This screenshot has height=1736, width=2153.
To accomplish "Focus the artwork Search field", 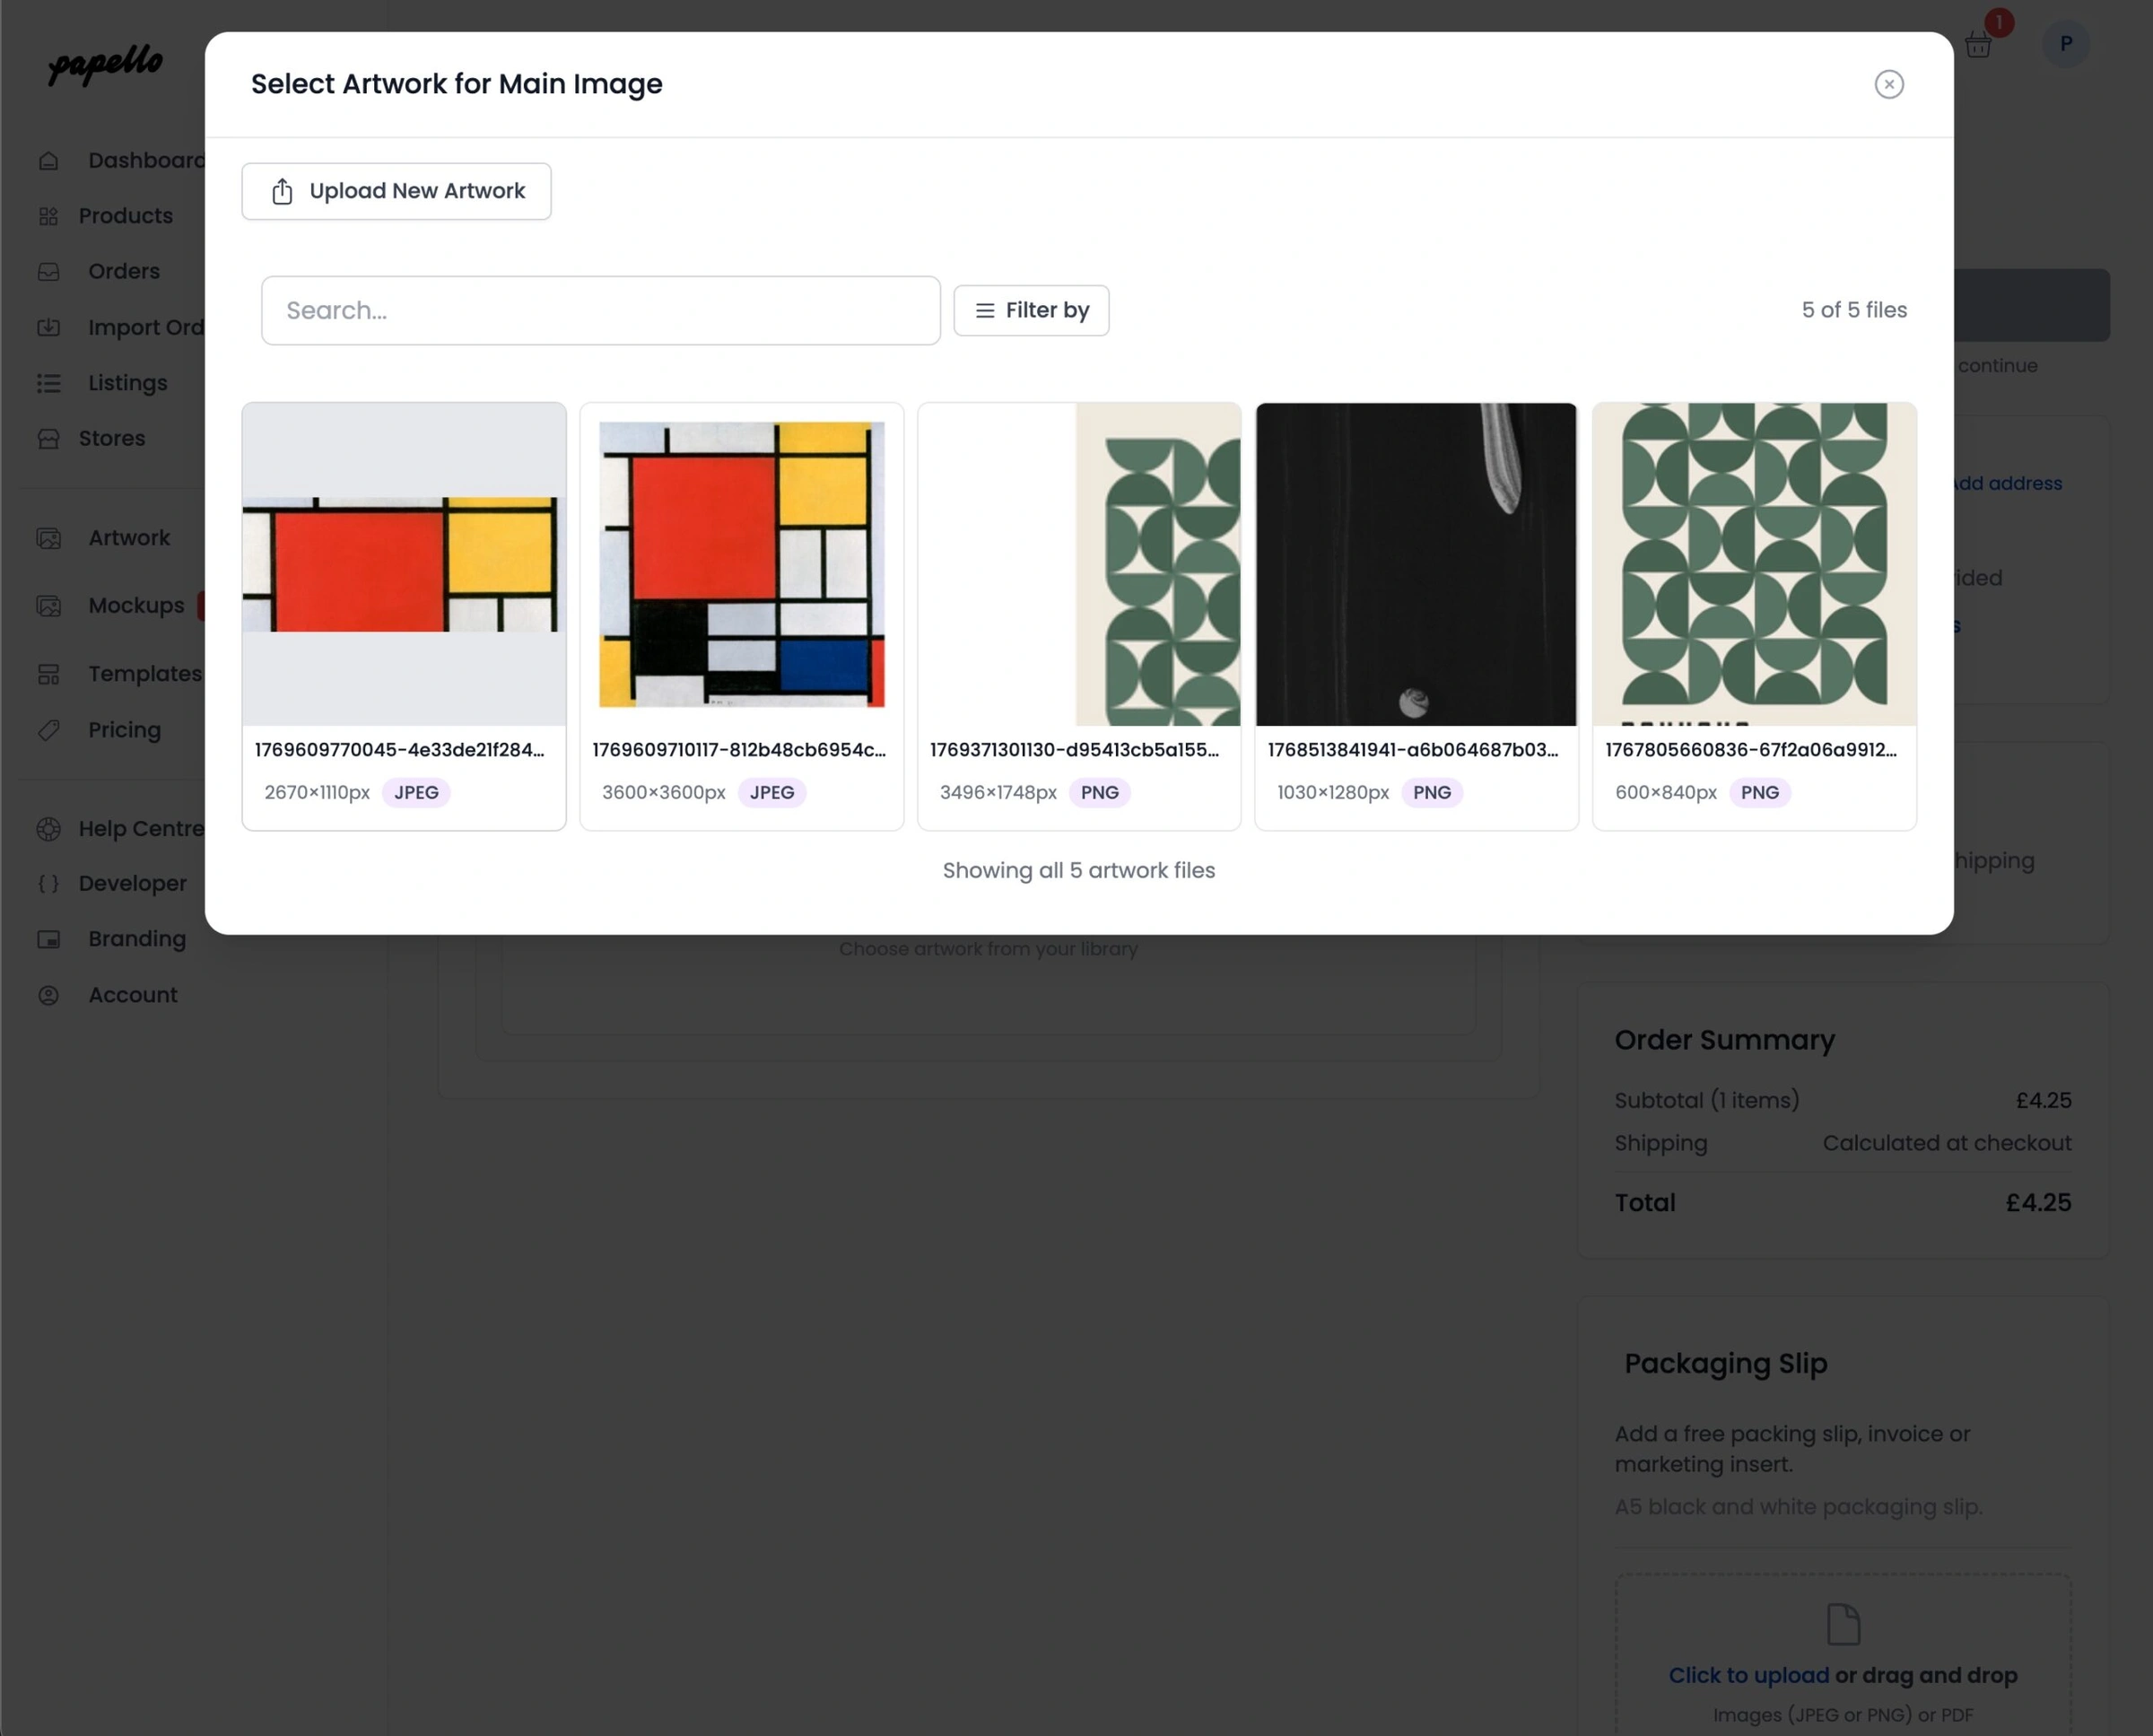I will click(x=600, y=311).
